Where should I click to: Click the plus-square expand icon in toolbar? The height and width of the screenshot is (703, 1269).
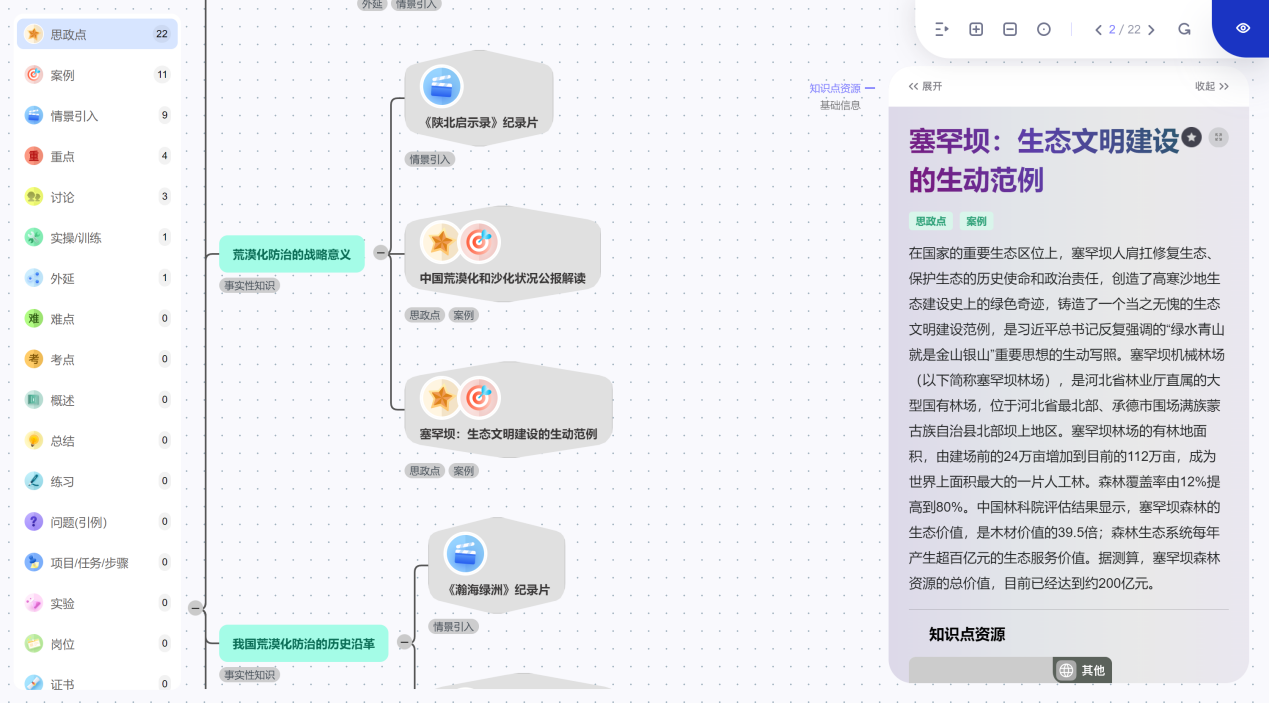(x=976, y=30)
